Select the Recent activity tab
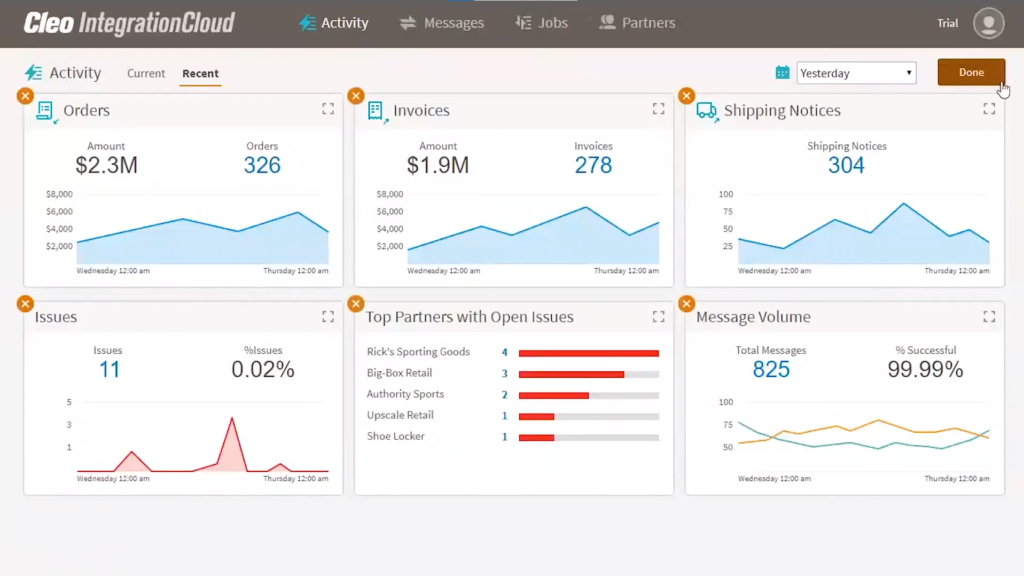 click(x=200, y=73)
